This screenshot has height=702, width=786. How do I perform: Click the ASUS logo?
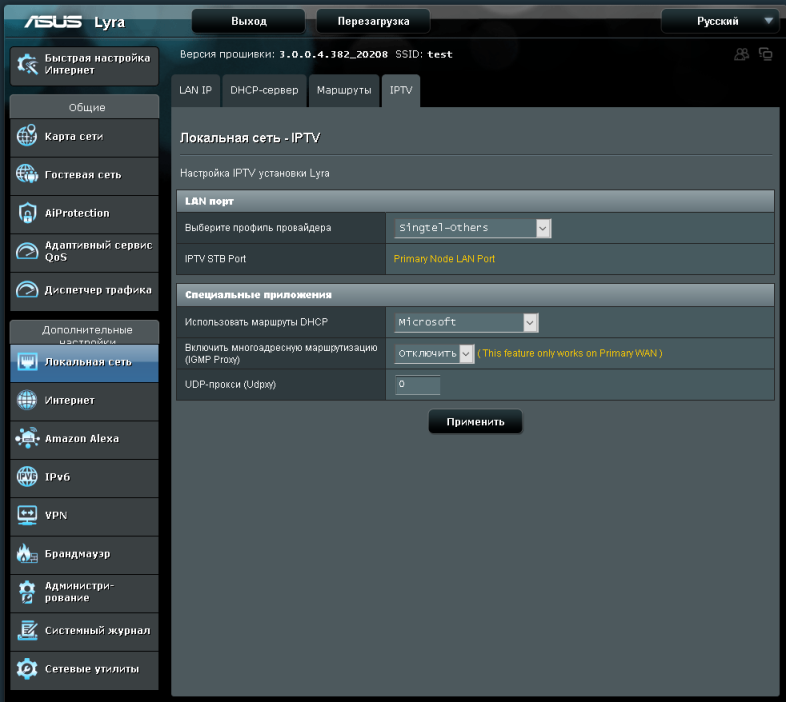coord(53,22)
